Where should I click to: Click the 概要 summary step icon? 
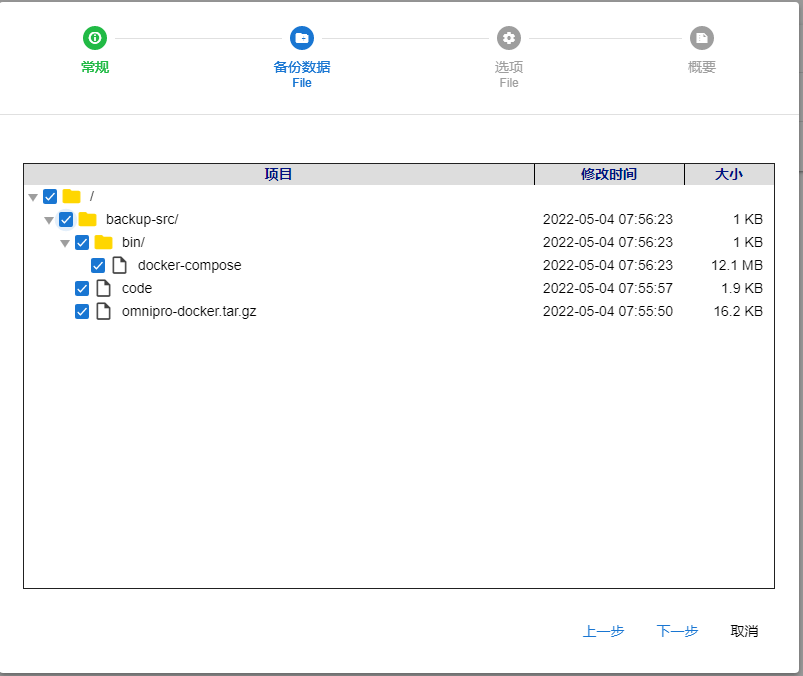(x=702, y=38)
